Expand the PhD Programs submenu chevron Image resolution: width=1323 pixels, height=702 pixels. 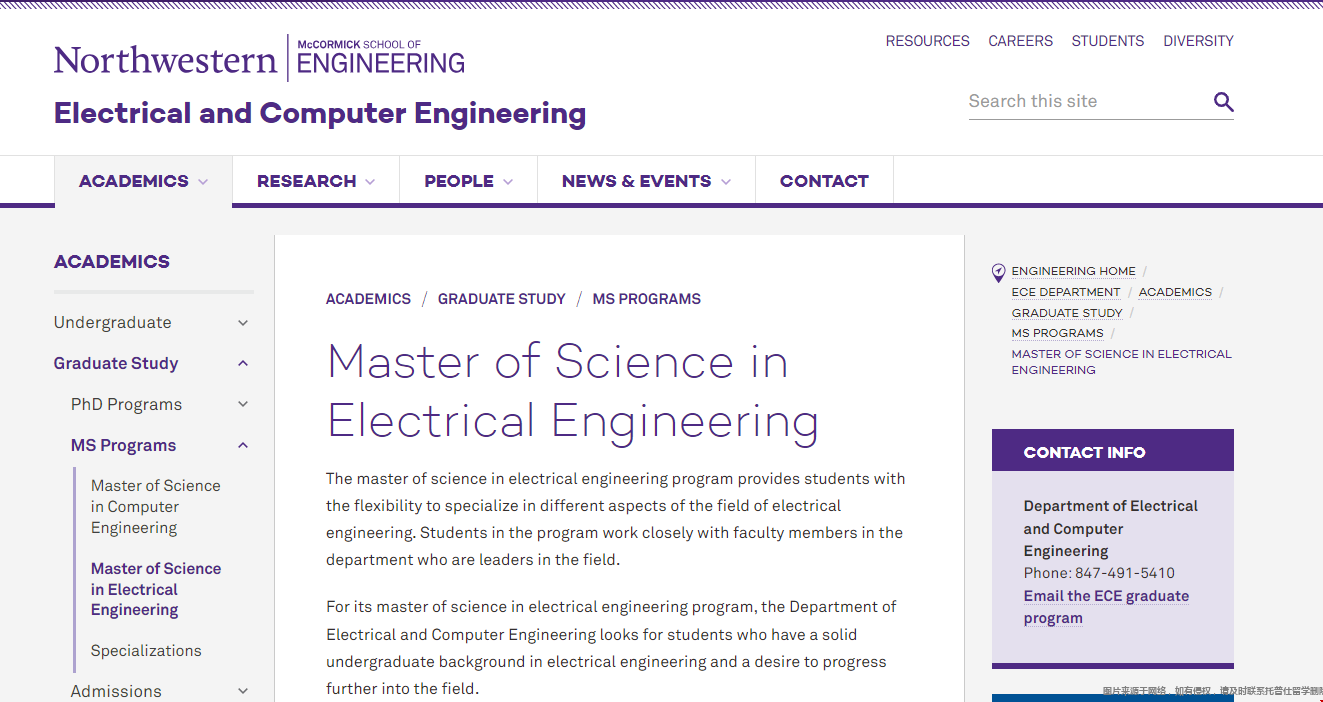(243, 405)
